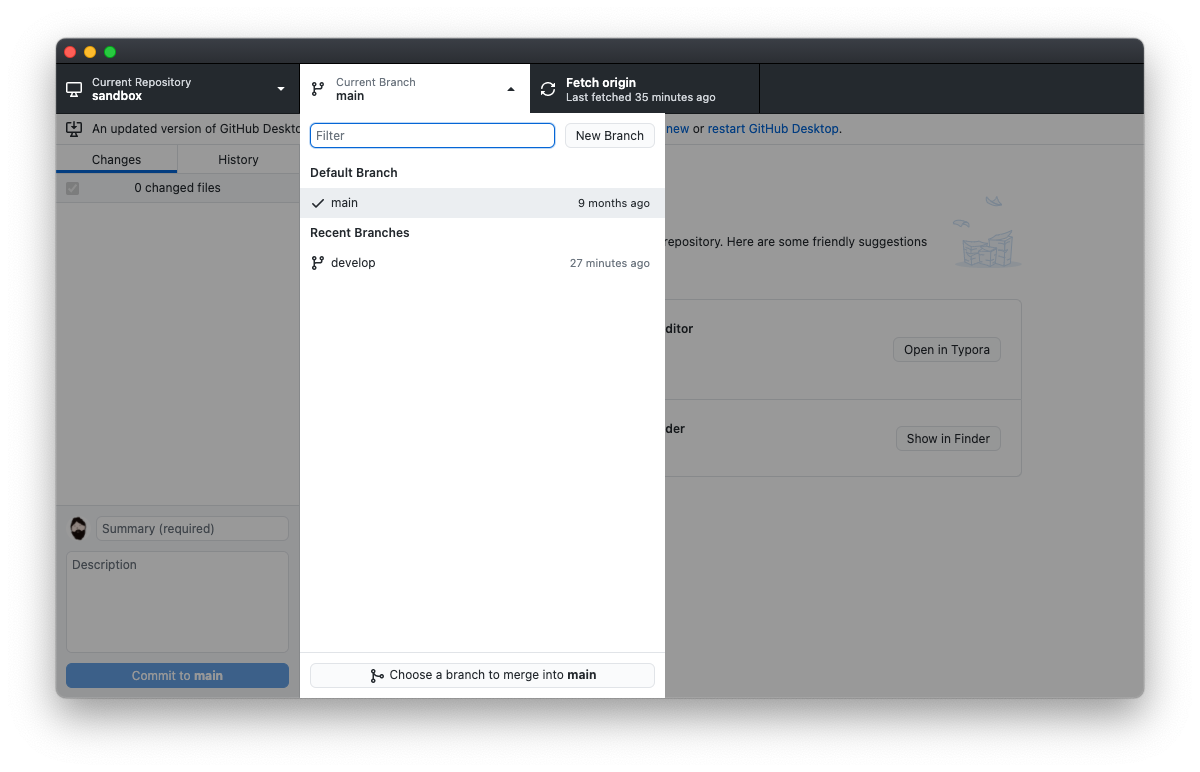Click the branch Filter input field
Viewport: 1200px width, 772px height.
click(432, 135)
